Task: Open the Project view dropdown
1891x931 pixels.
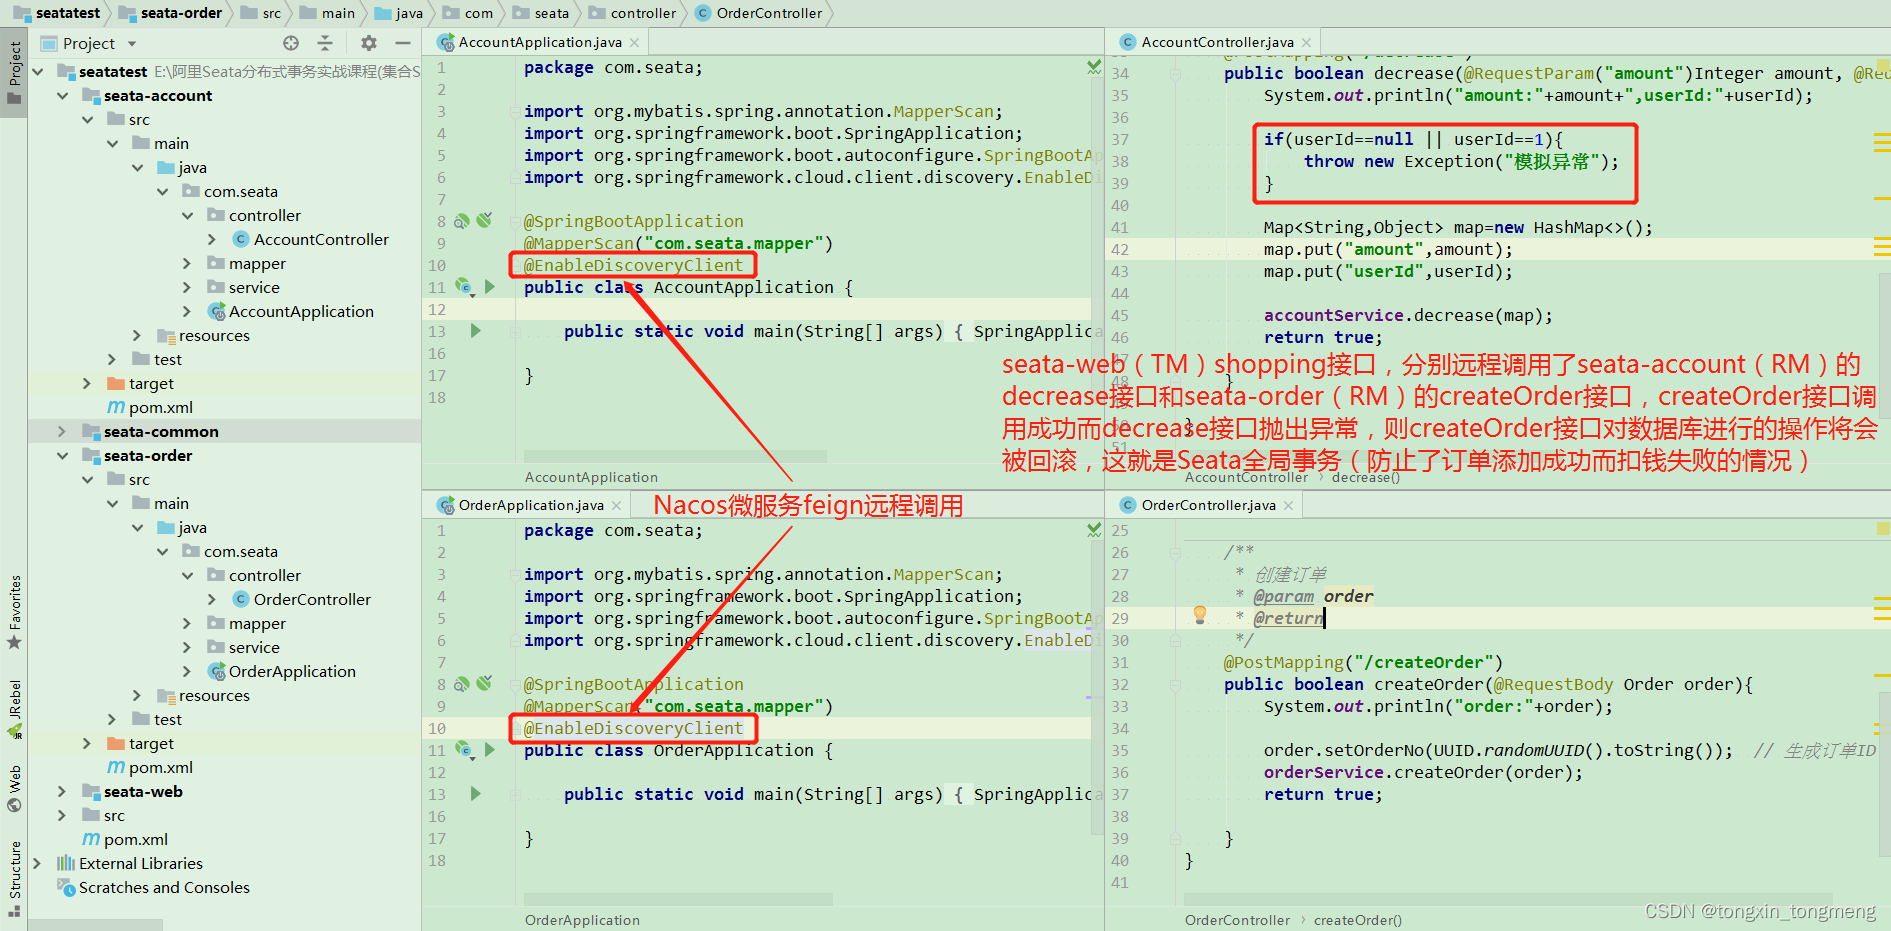Action: pyautogui.click(x=132, y=44)
